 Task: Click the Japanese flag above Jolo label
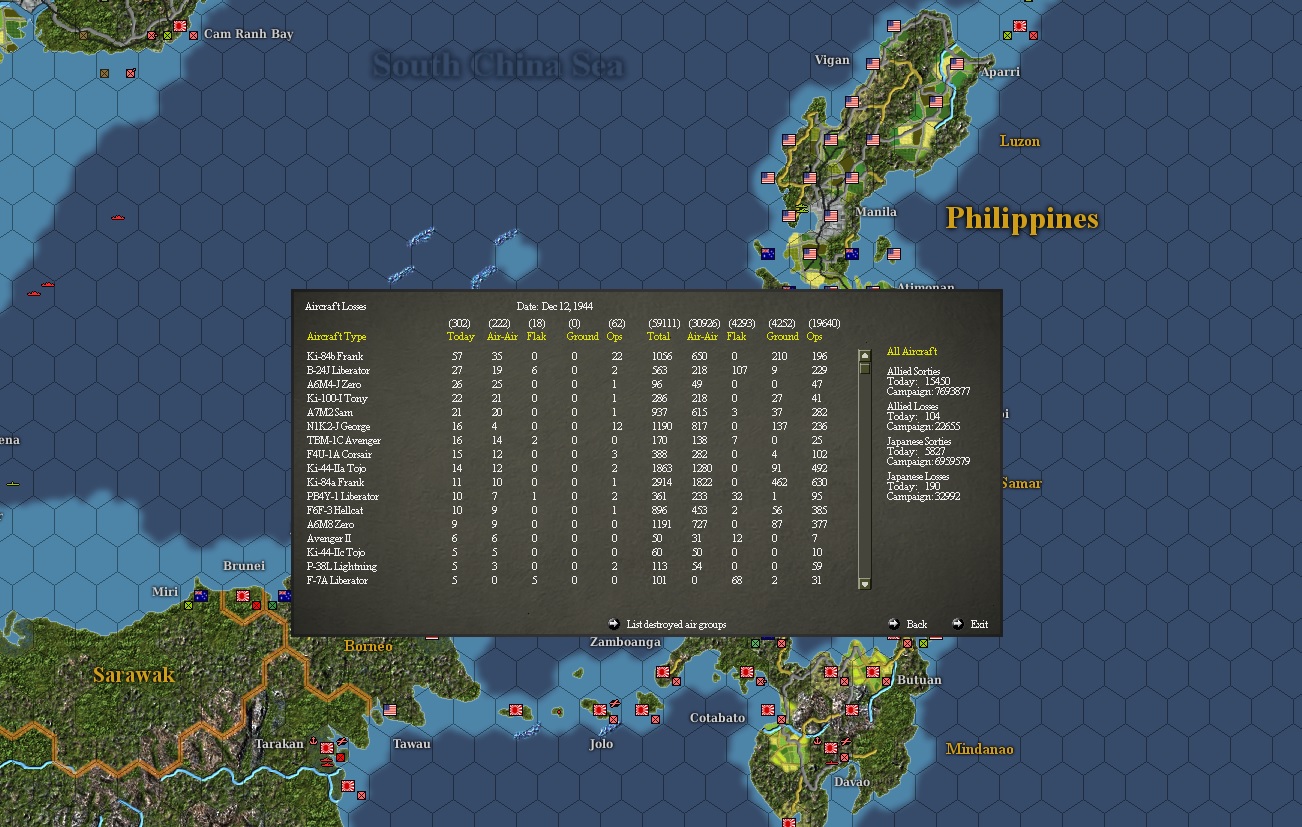click(x=600, y=710)
